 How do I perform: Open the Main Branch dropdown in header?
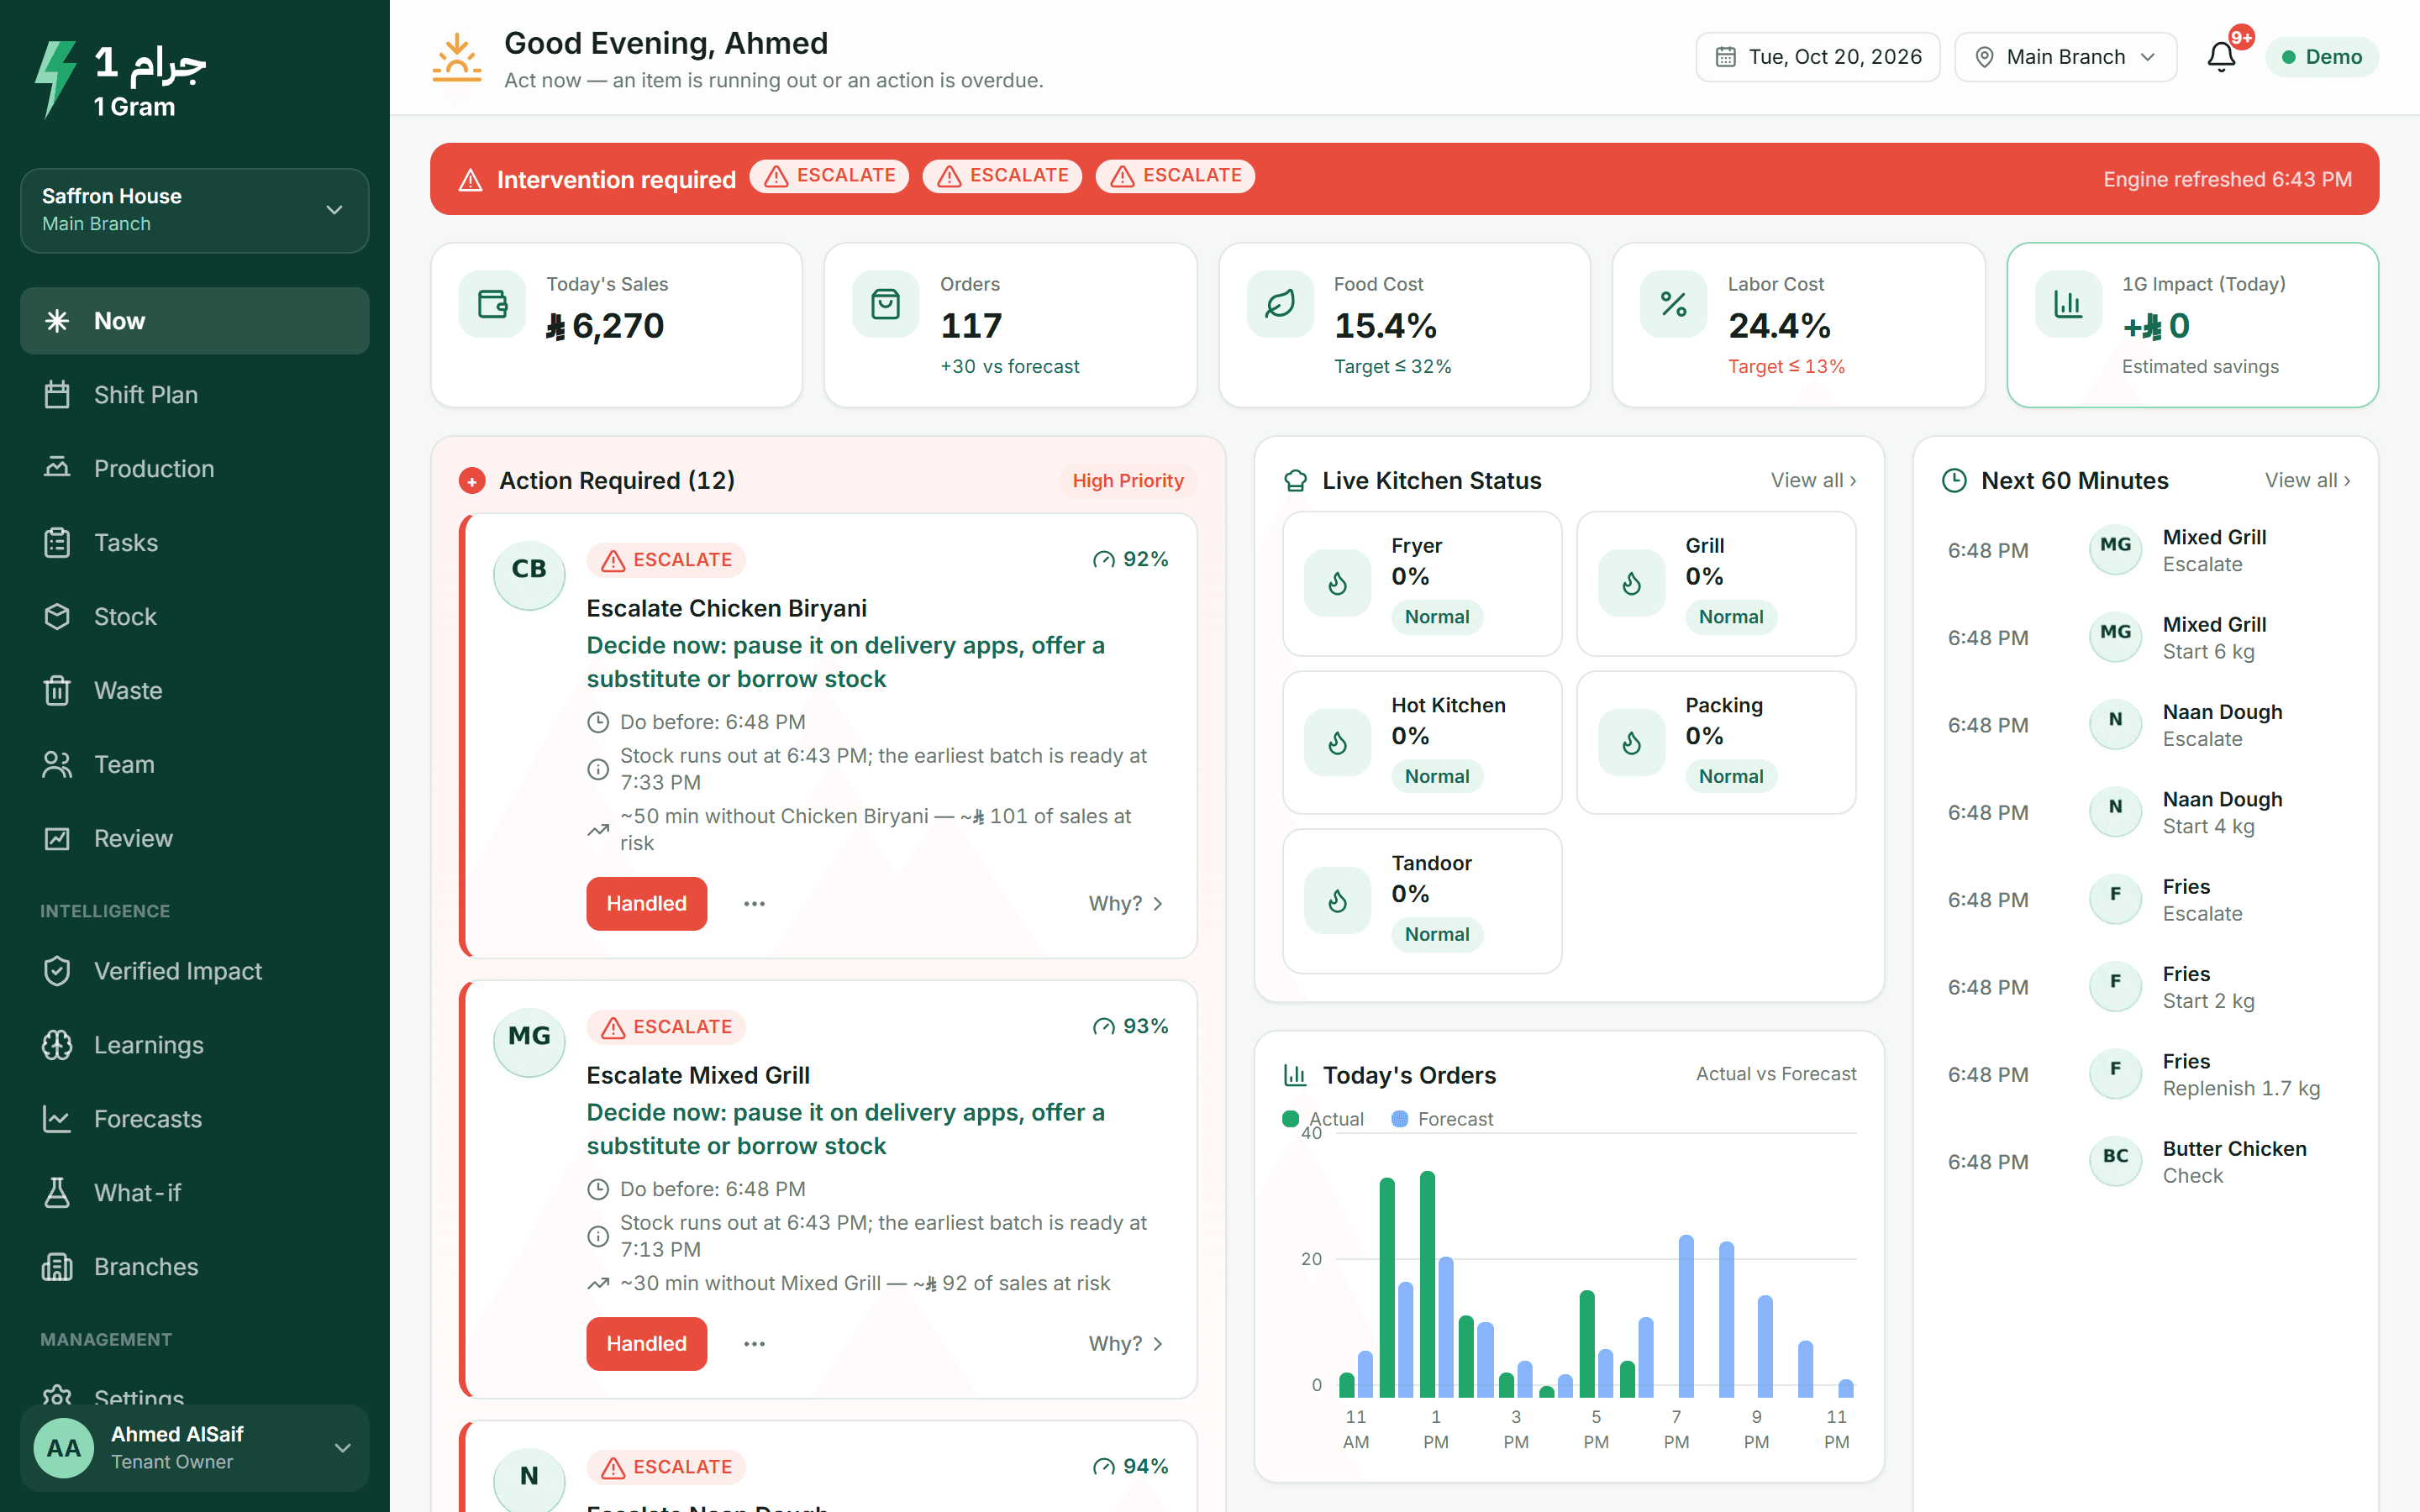tap(2065, 57)
